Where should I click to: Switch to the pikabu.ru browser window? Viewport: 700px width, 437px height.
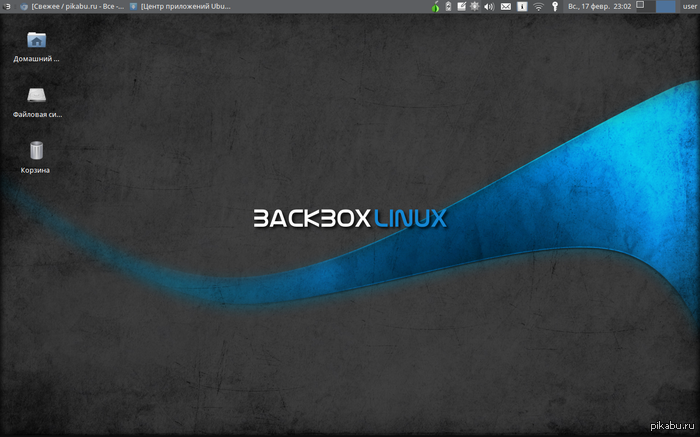(x=72, y=6)
